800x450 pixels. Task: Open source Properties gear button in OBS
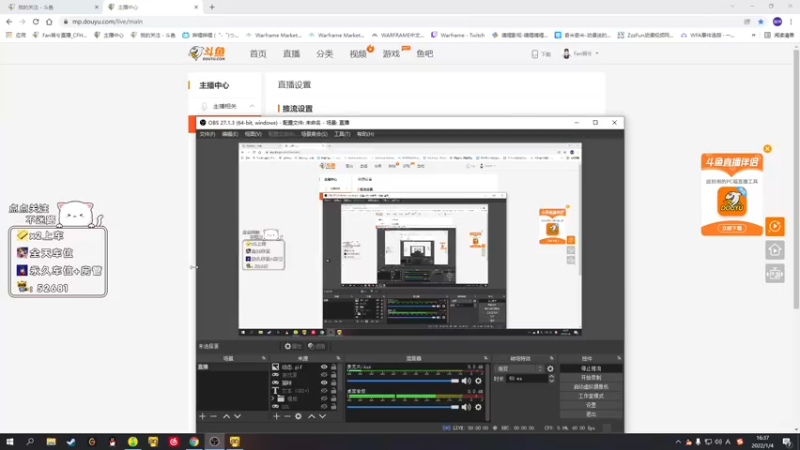(293, 346)
